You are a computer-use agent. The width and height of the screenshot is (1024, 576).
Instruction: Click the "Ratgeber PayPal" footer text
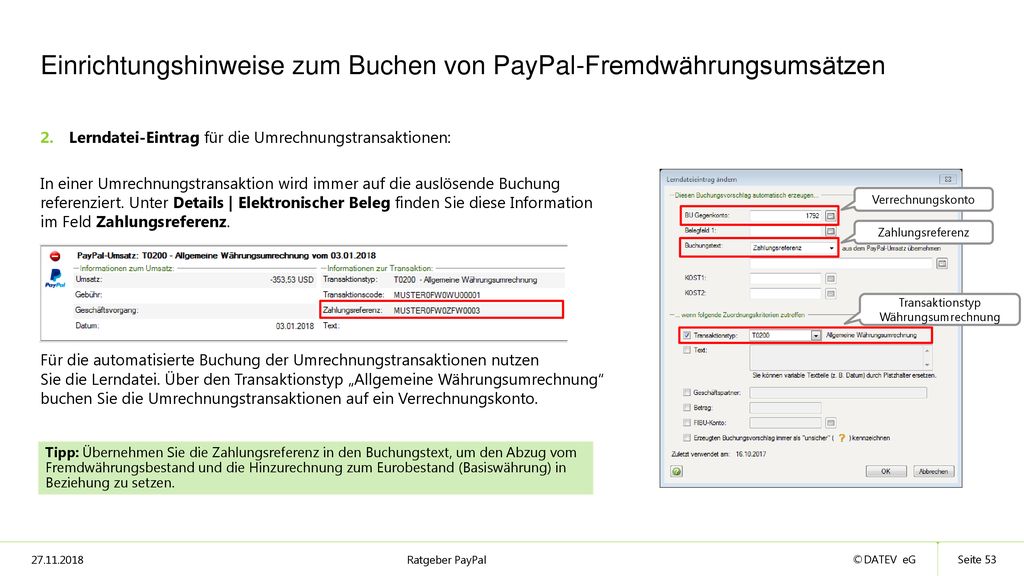coord(447,560)
